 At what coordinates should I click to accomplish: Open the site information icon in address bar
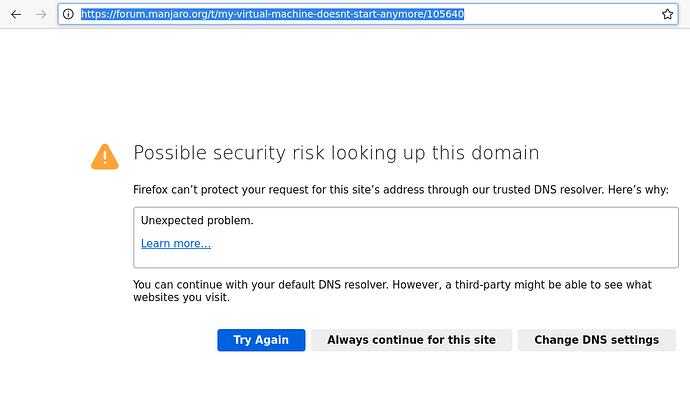pos(68,15)
